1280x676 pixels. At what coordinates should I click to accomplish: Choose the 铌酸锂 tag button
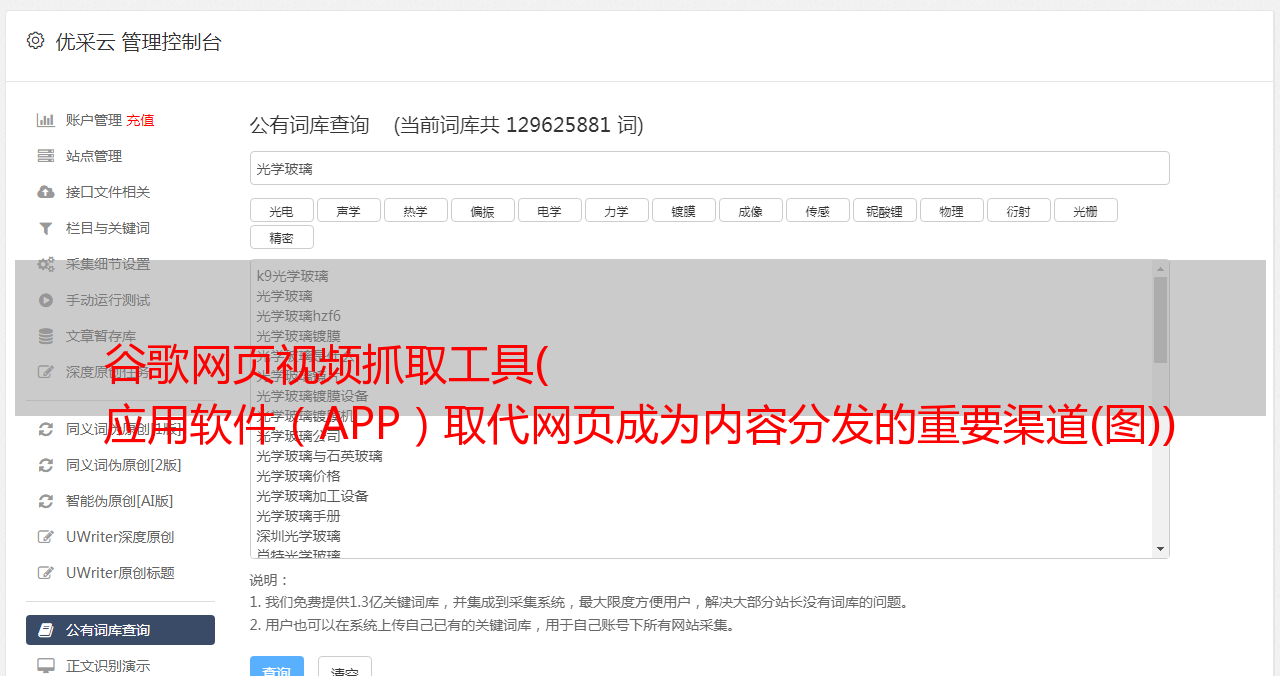pos(884,210)
